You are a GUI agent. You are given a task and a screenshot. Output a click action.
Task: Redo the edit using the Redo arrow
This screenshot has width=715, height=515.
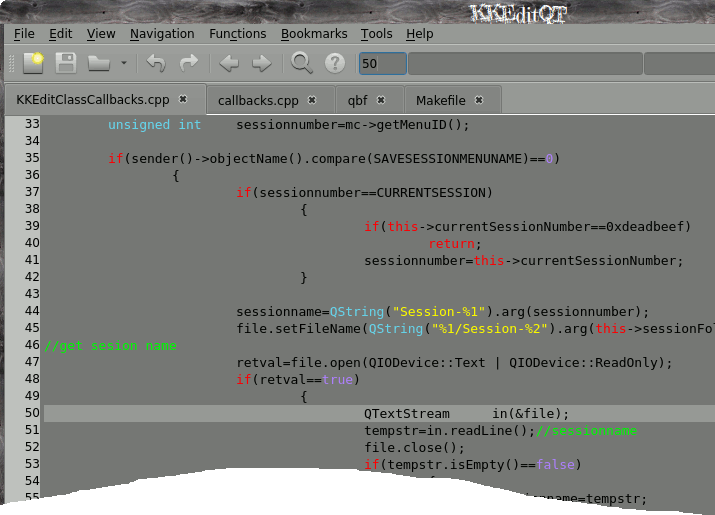point(188,63)
